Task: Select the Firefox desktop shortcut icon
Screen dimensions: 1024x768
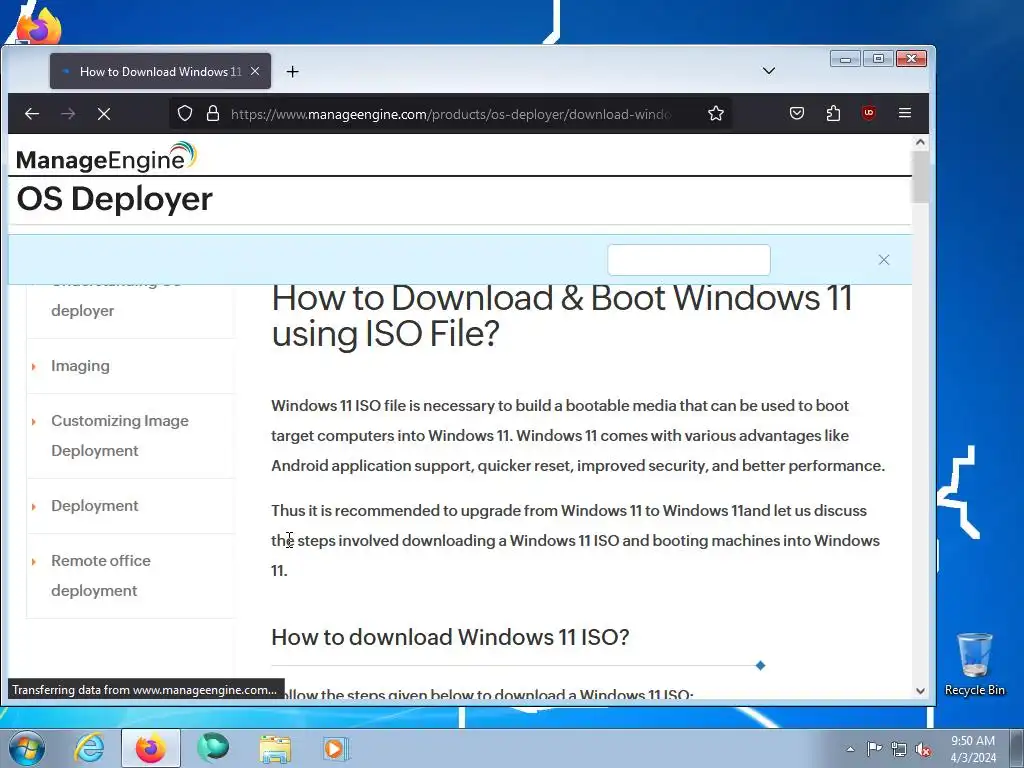Action: (39, 26)
